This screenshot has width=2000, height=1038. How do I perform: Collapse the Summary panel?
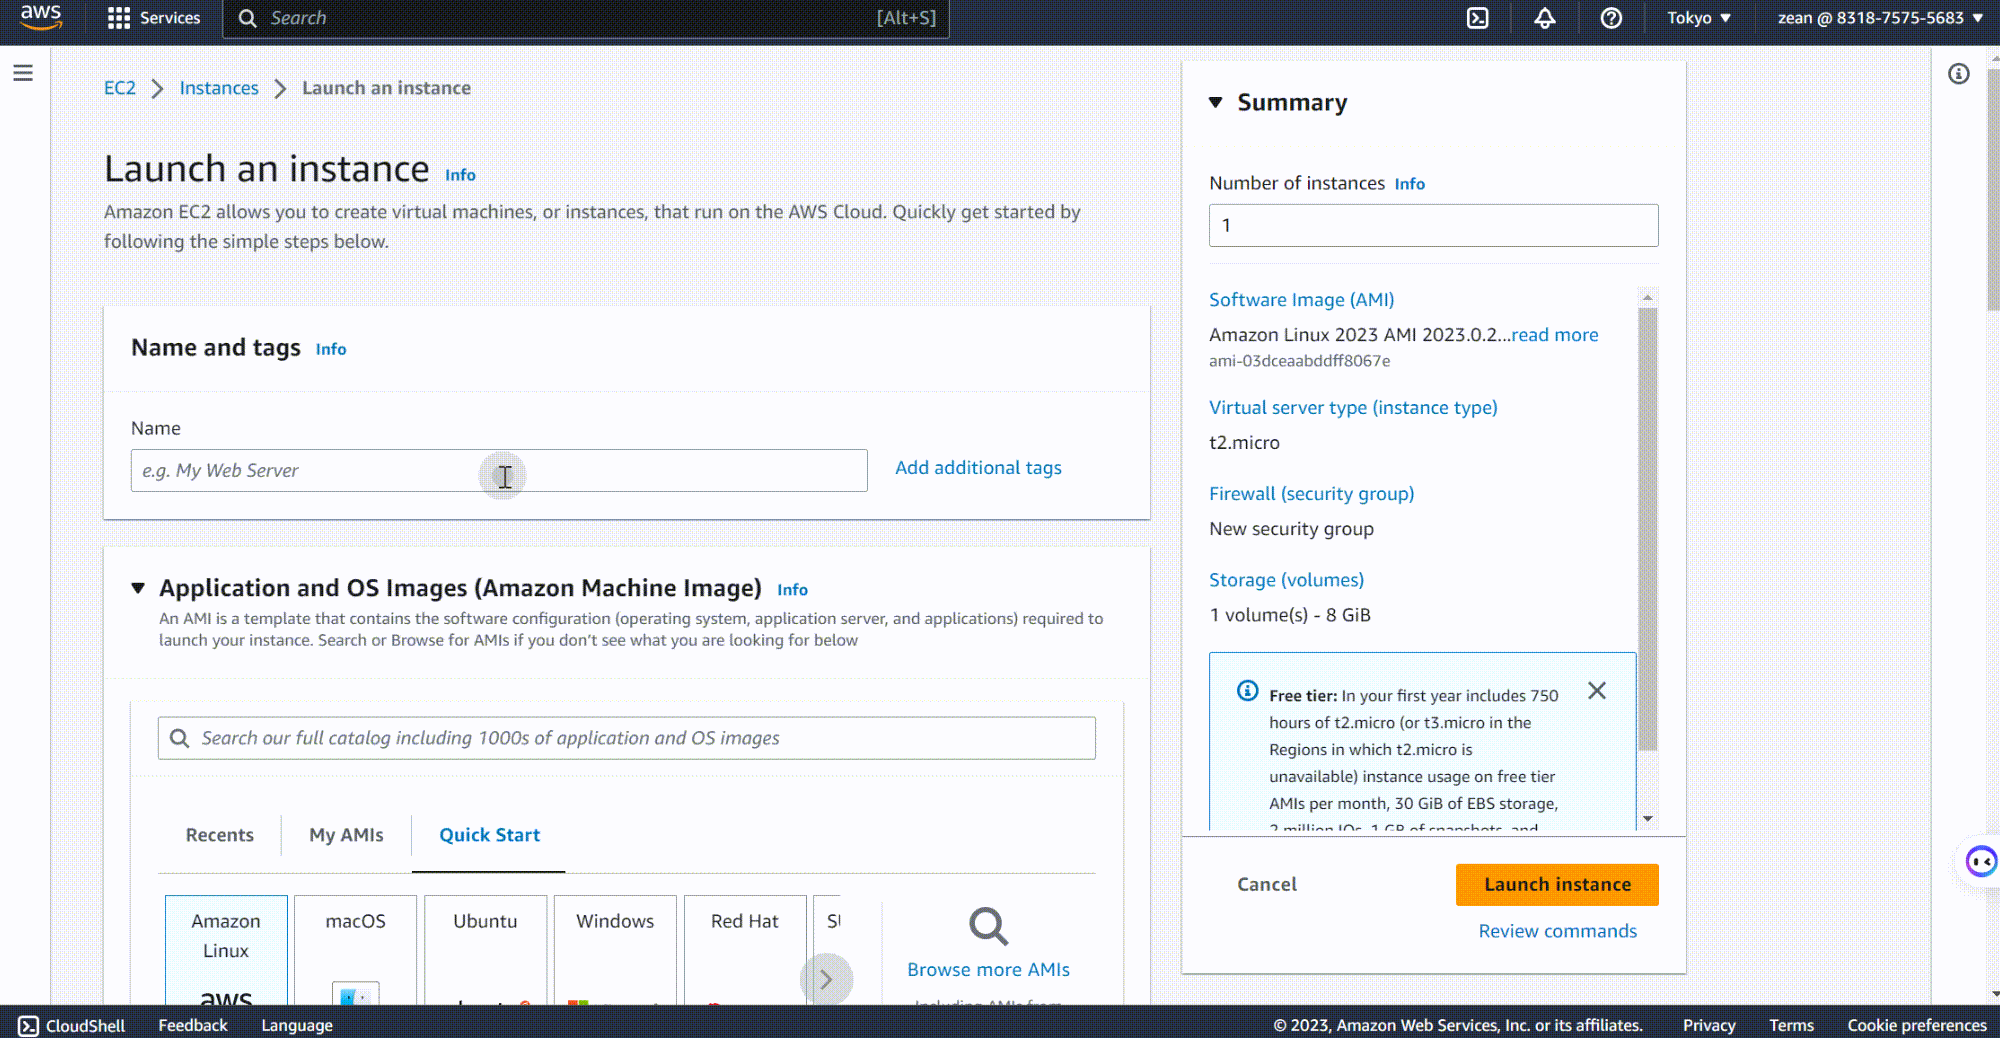point(1216,102)
